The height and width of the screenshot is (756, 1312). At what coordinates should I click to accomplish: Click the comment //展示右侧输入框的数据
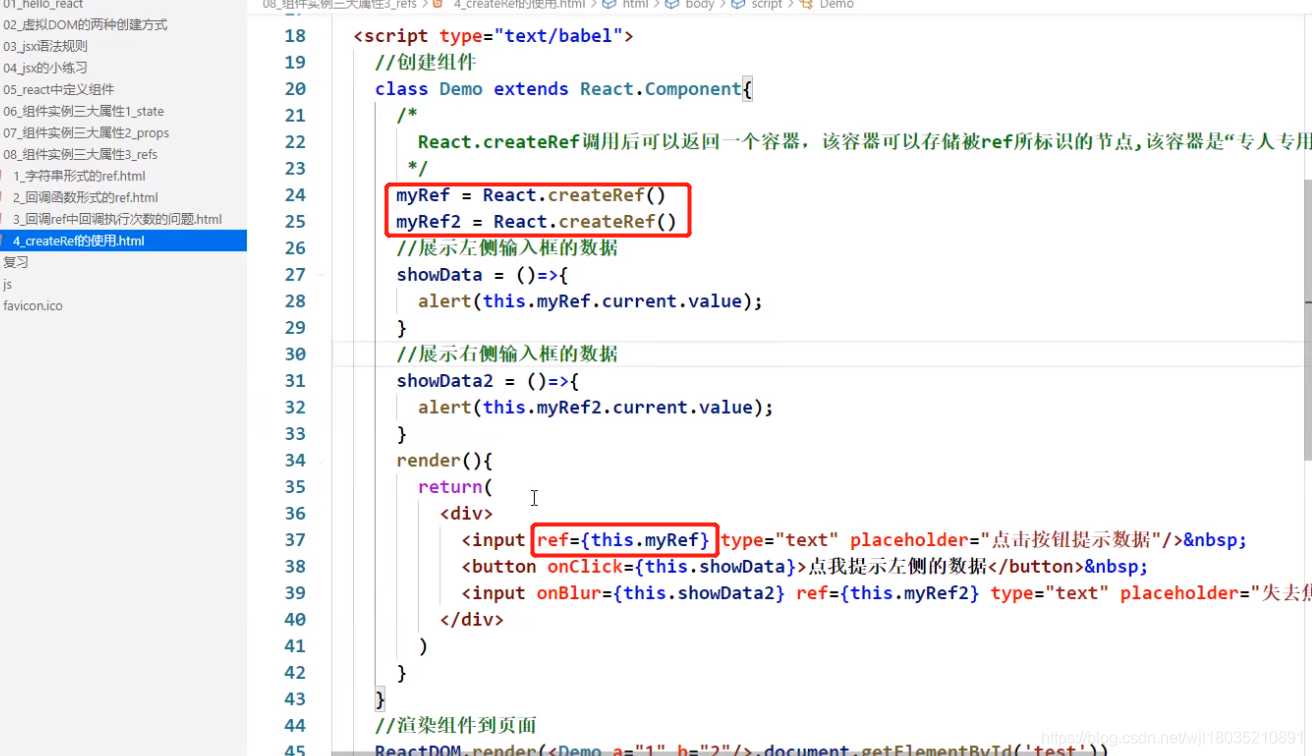[x=507, y=354]
